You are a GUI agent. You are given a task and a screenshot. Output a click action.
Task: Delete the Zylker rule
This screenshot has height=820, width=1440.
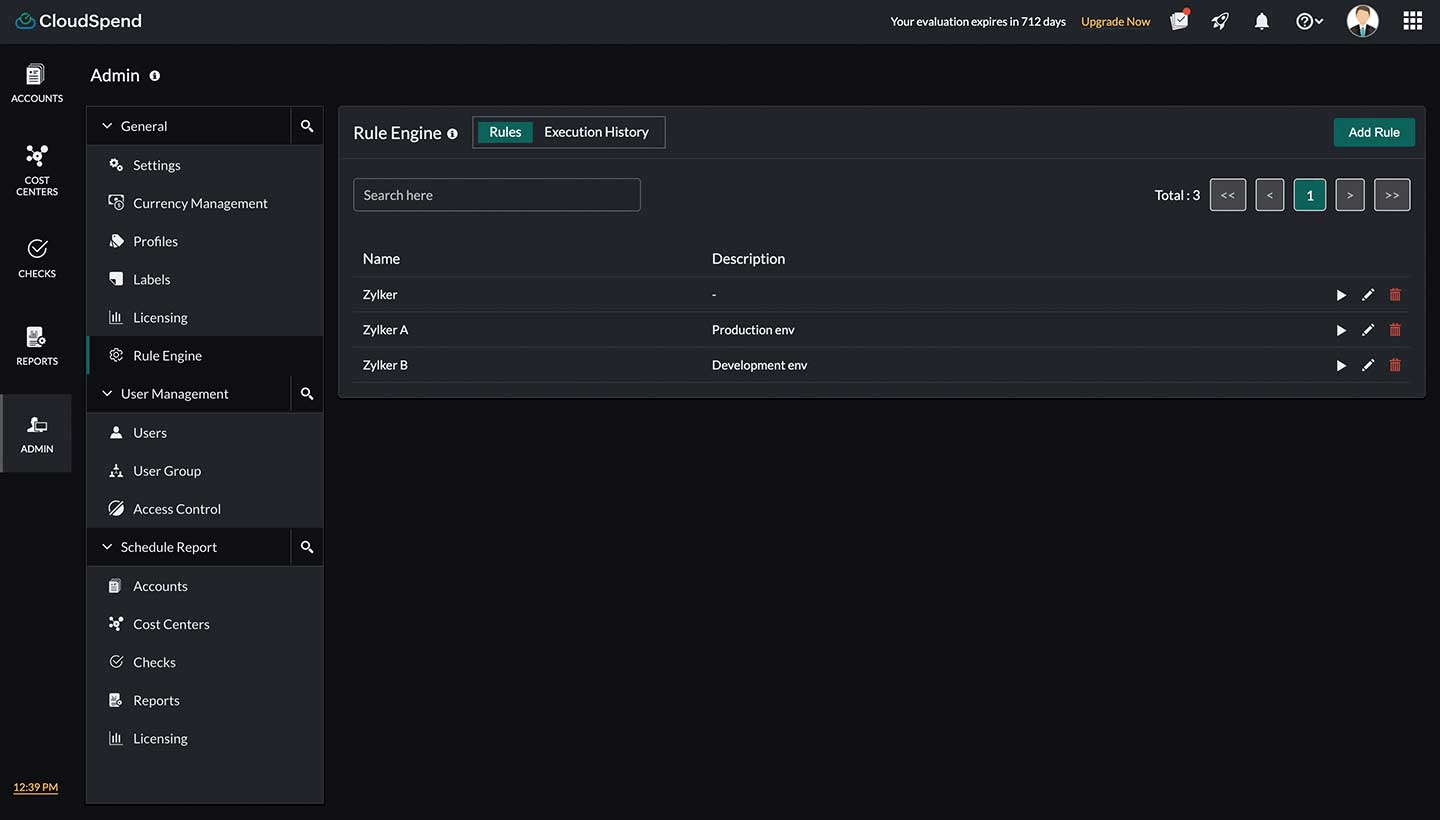tap(1395, 295)
